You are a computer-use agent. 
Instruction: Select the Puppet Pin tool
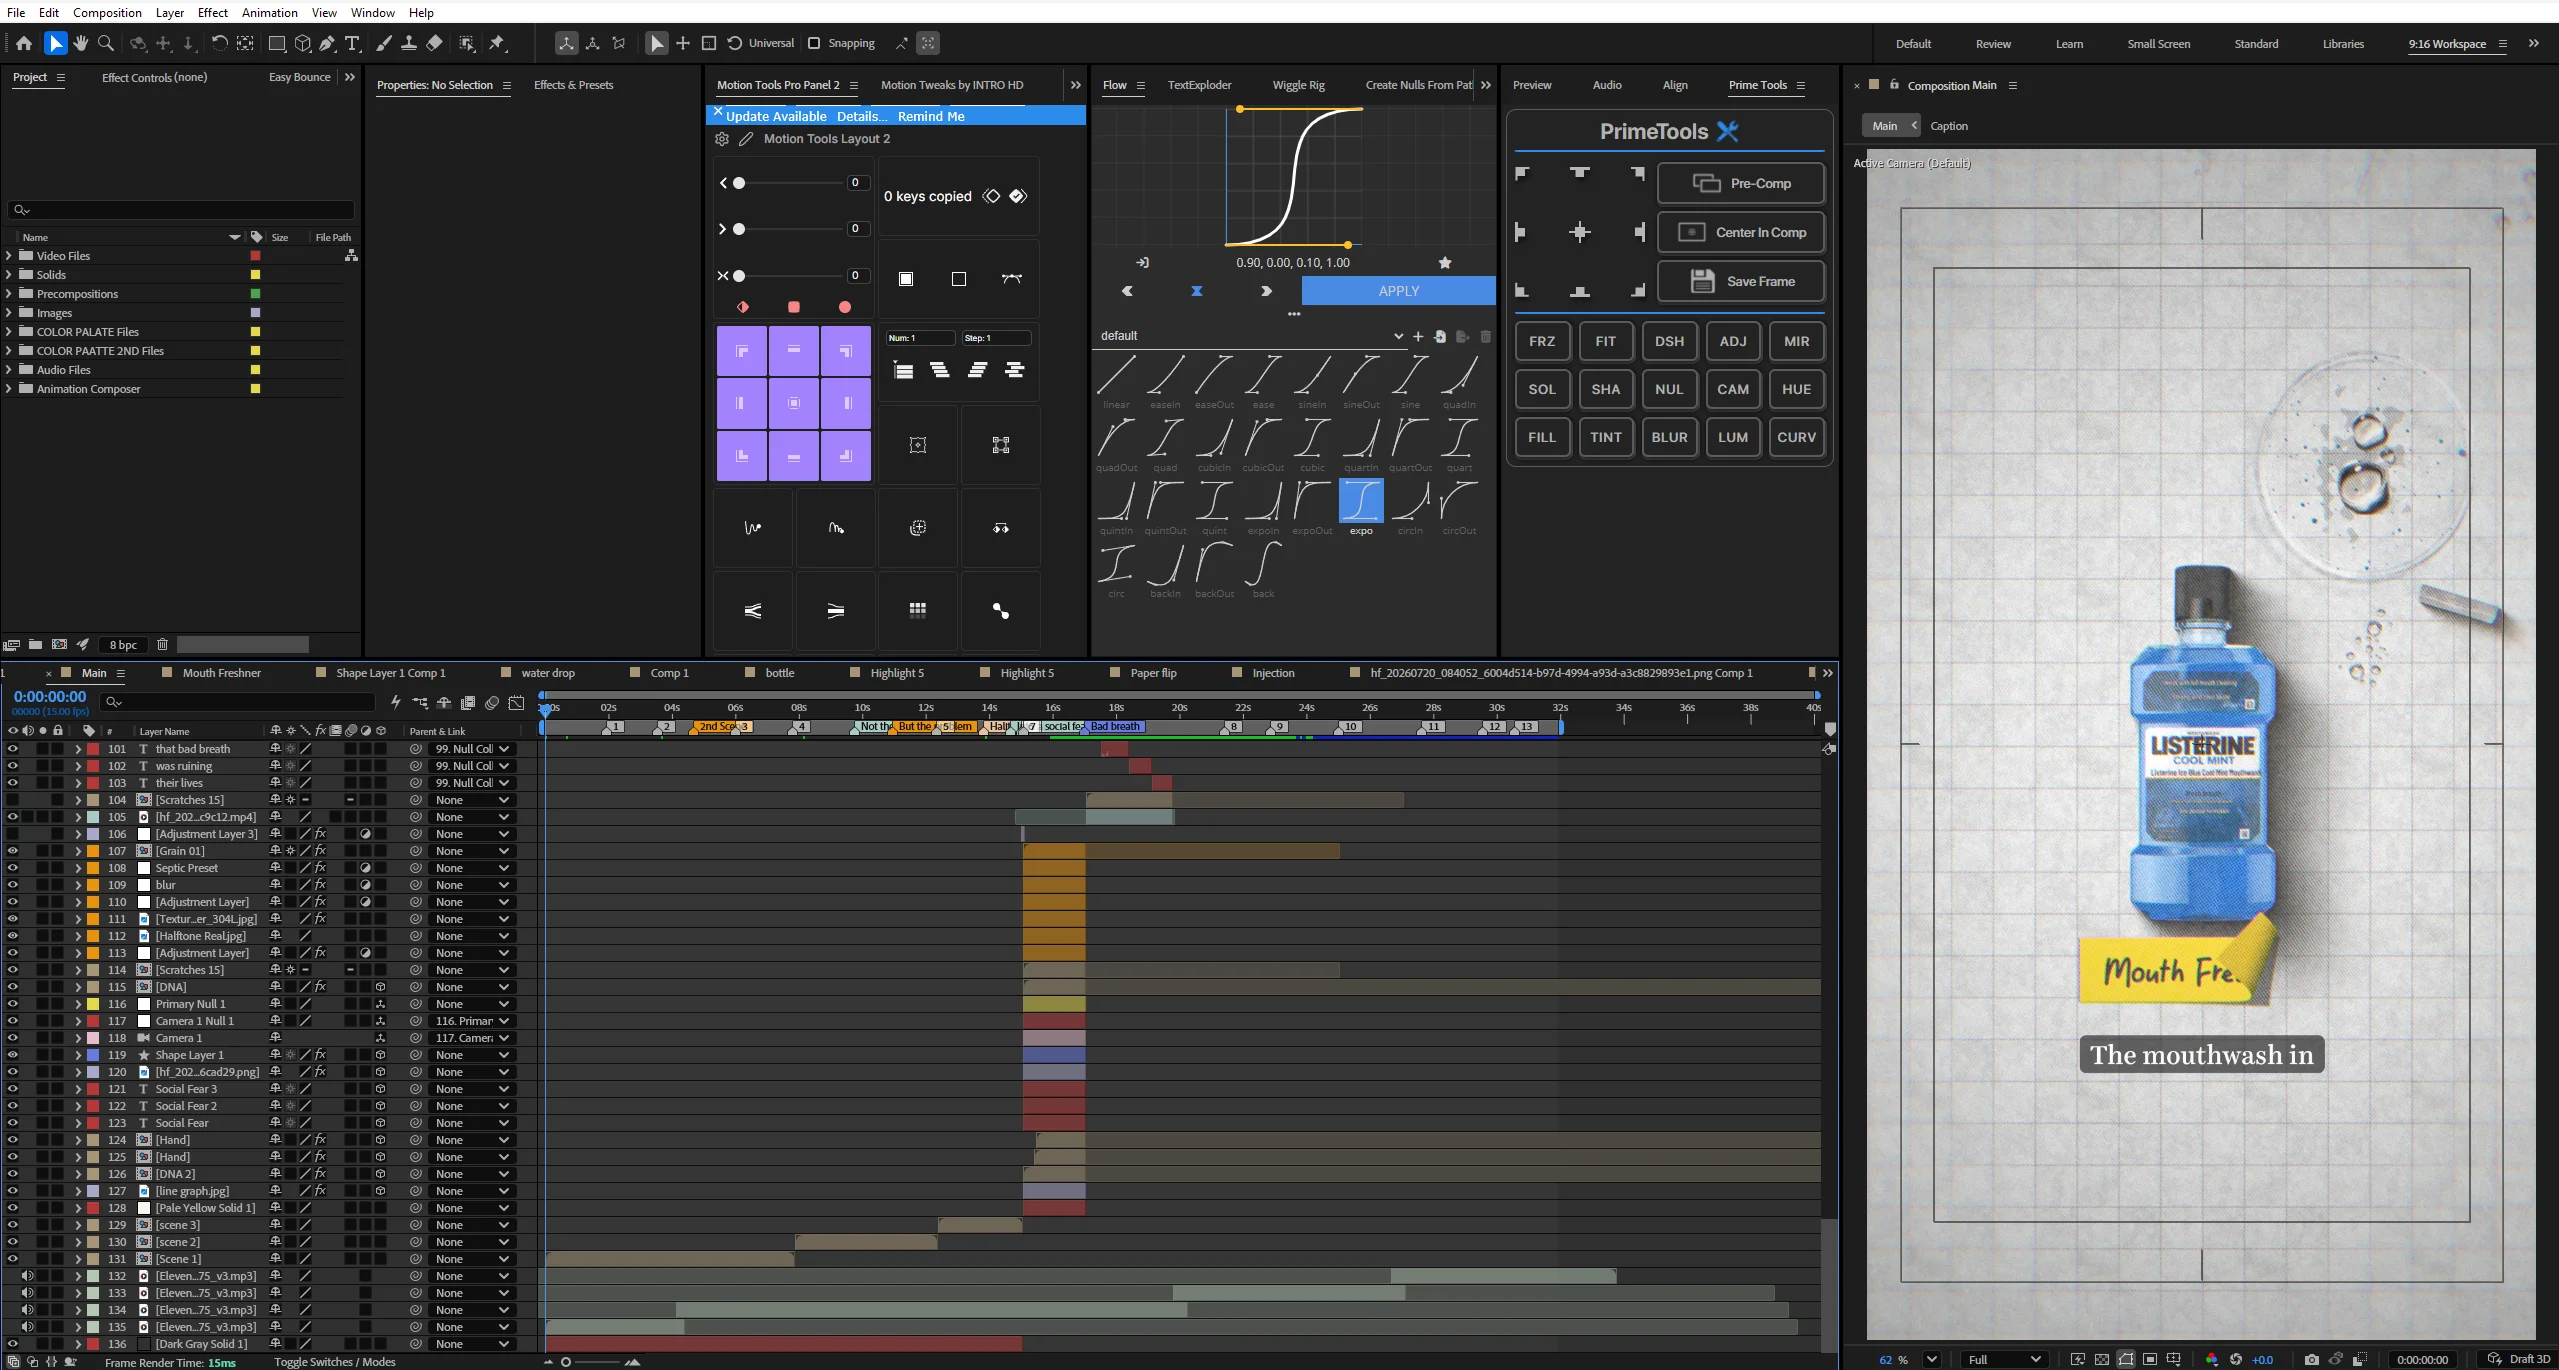(497, 43)
